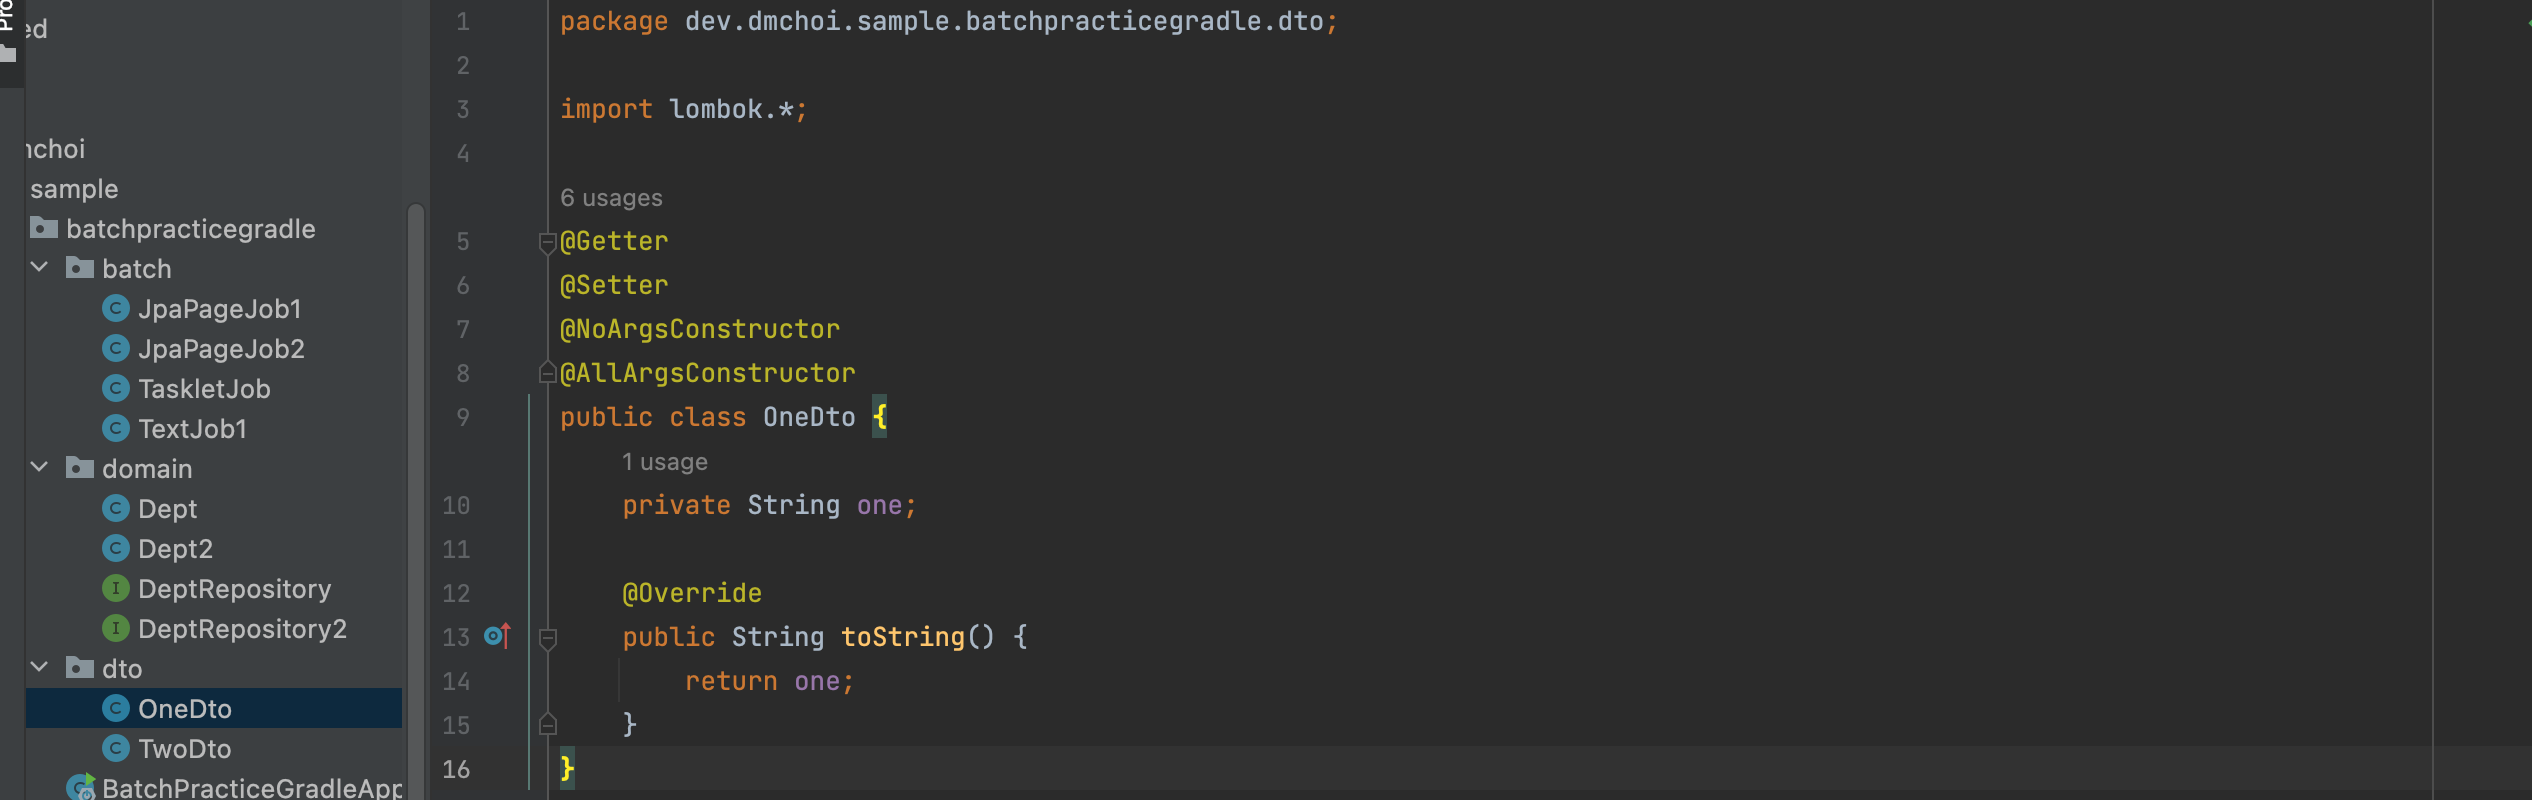This screenshot has height=800, width=2532.
Task: Open the 1 usage hint link
Action: point(664,462)
